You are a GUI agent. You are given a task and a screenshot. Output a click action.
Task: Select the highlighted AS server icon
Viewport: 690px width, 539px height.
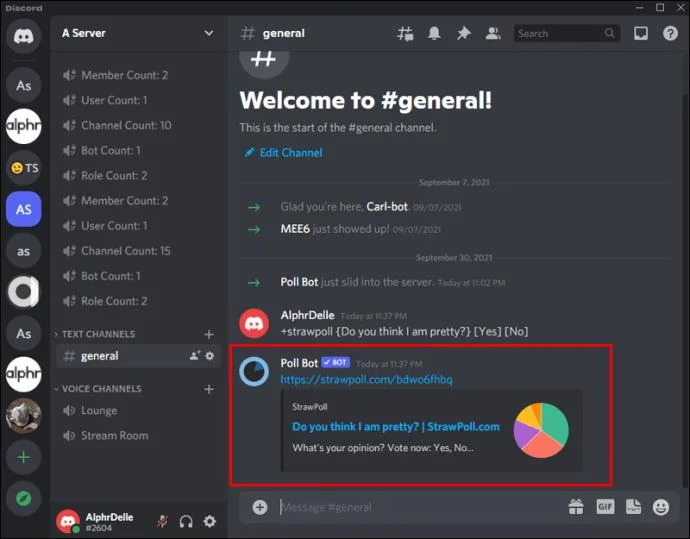pos(24,209)
